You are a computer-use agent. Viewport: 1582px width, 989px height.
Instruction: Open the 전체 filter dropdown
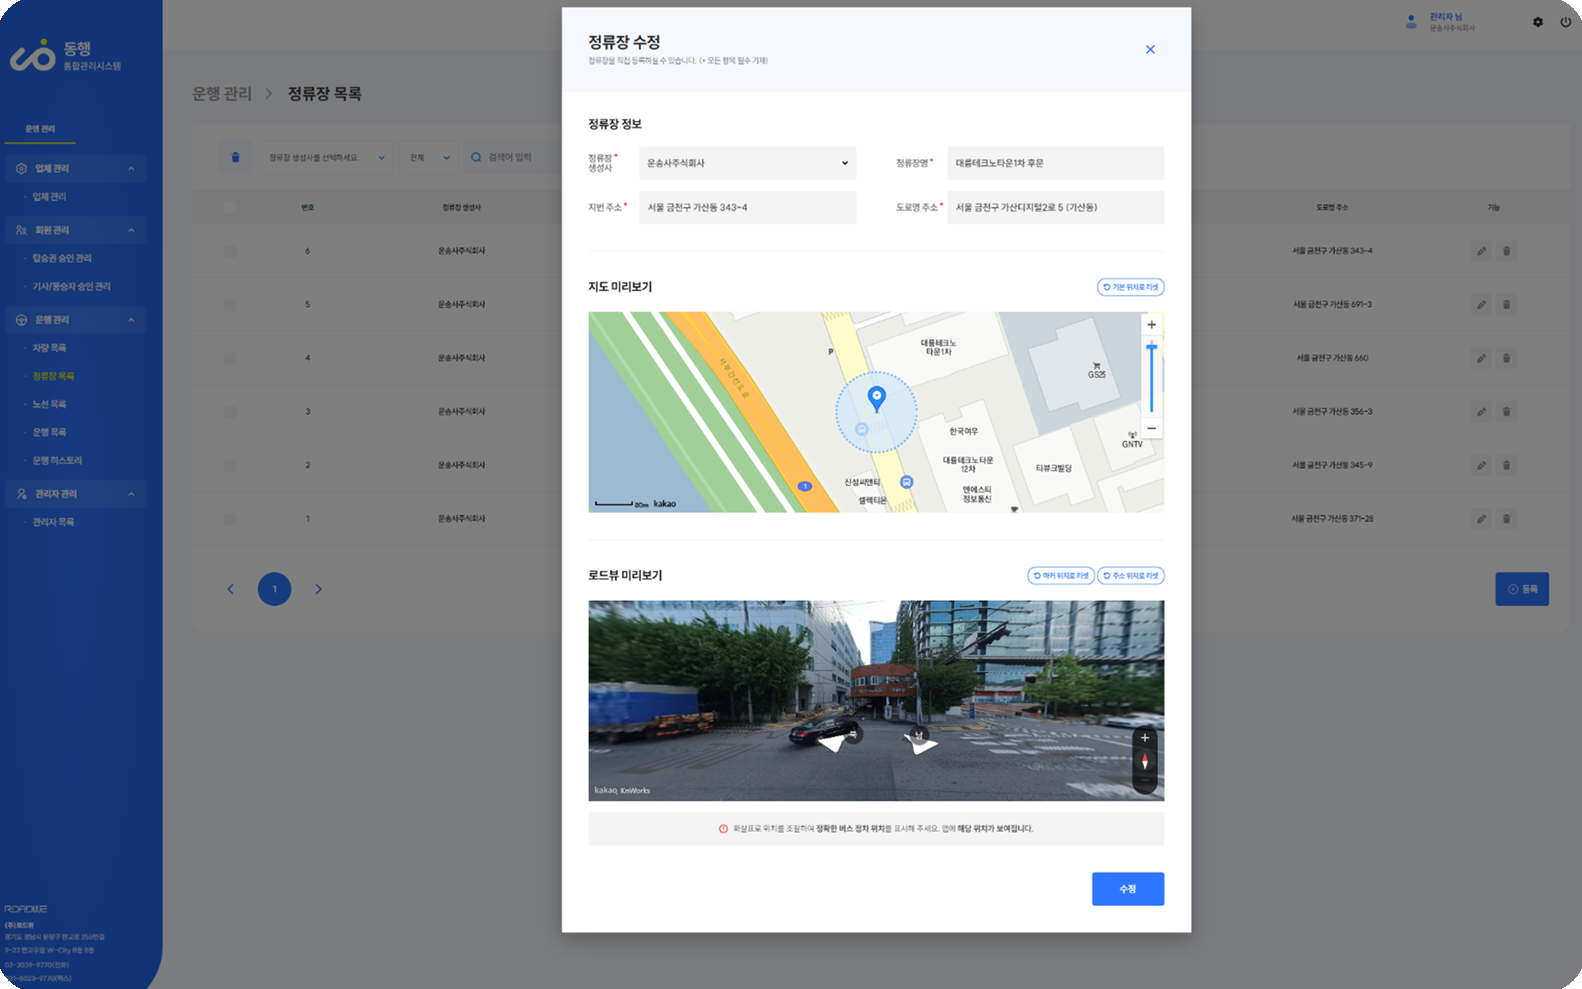[429, 157]
